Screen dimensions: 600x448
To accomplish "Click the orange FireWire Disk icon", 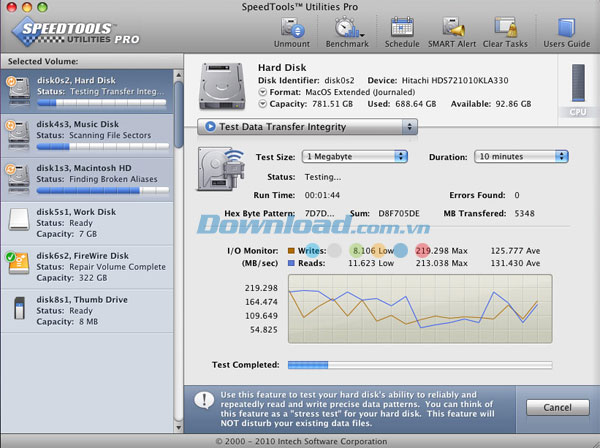I will click(x=18, y=263).
